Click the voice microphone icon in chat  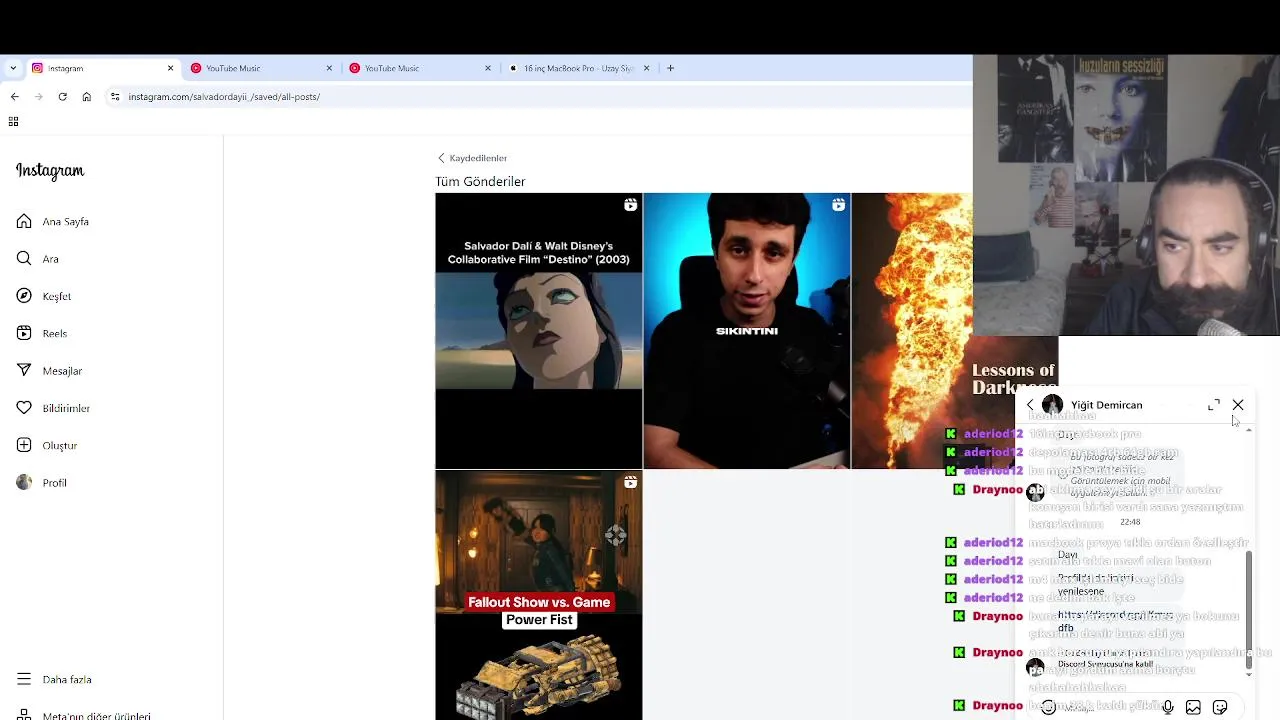(x=1167, y=707)
